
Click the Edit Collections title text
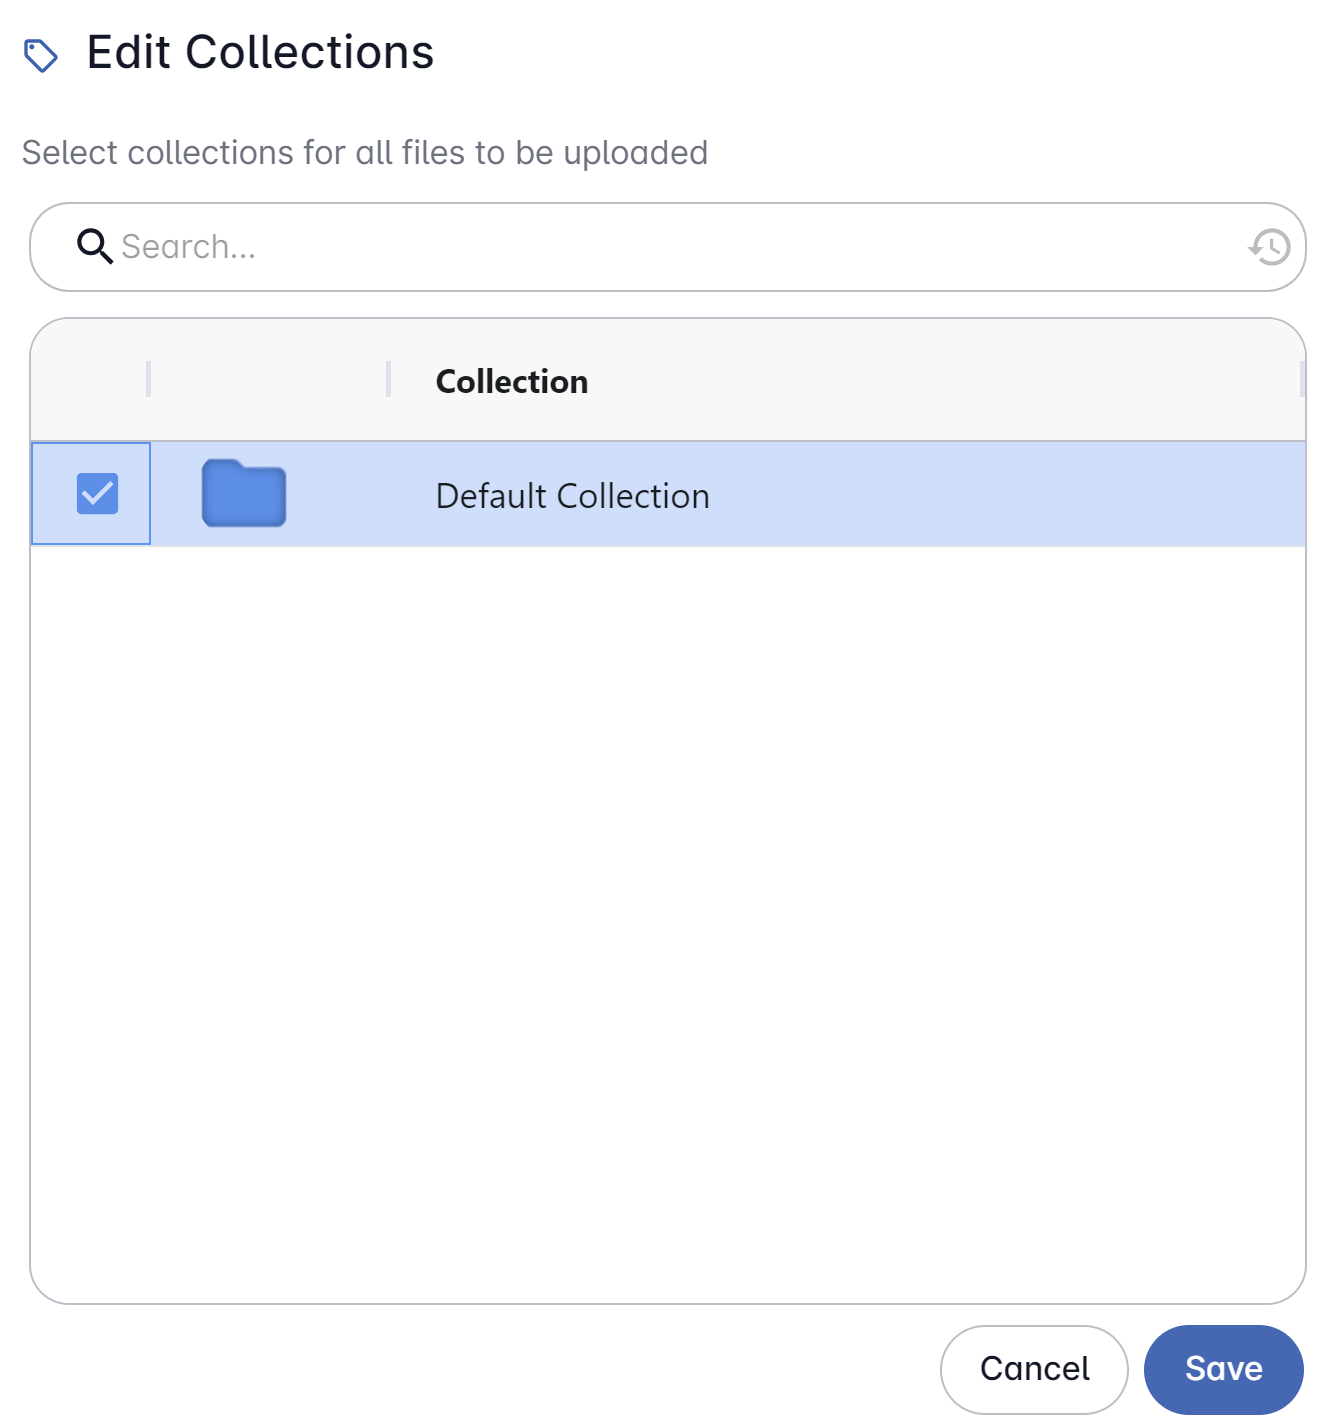(260, 52)
